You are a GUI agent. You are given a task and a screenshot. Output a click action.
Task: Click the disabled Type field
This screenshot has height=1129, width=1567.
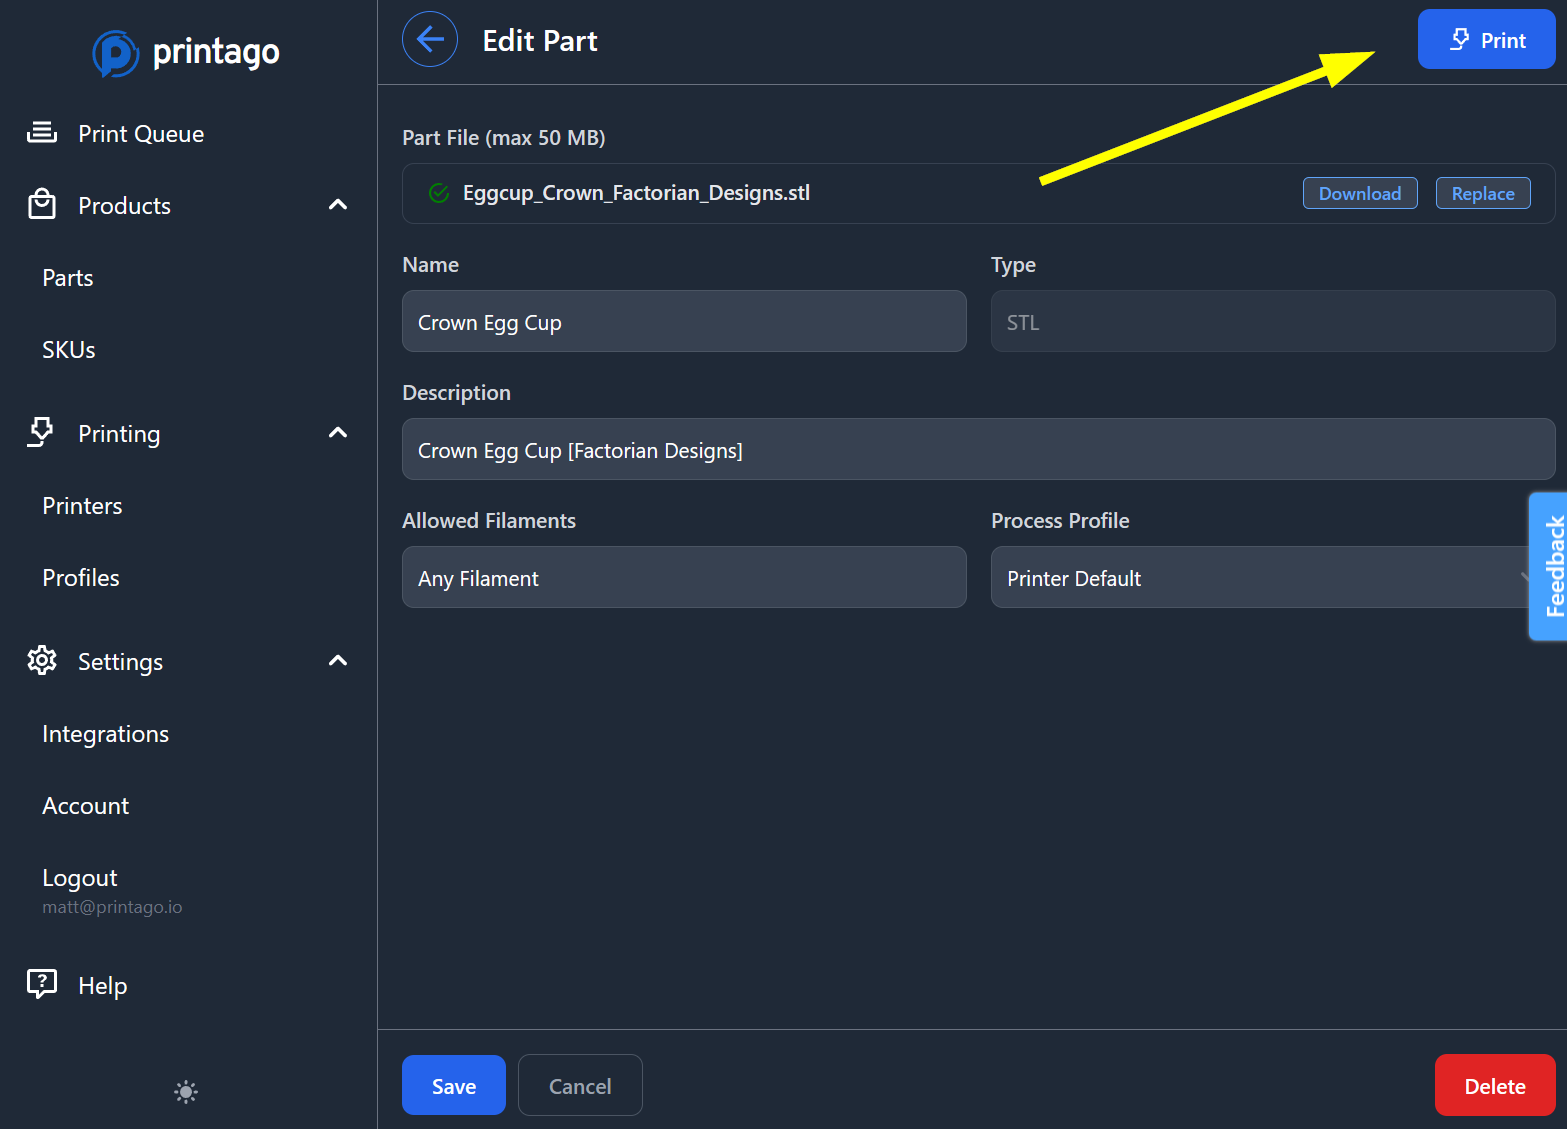1272,321
